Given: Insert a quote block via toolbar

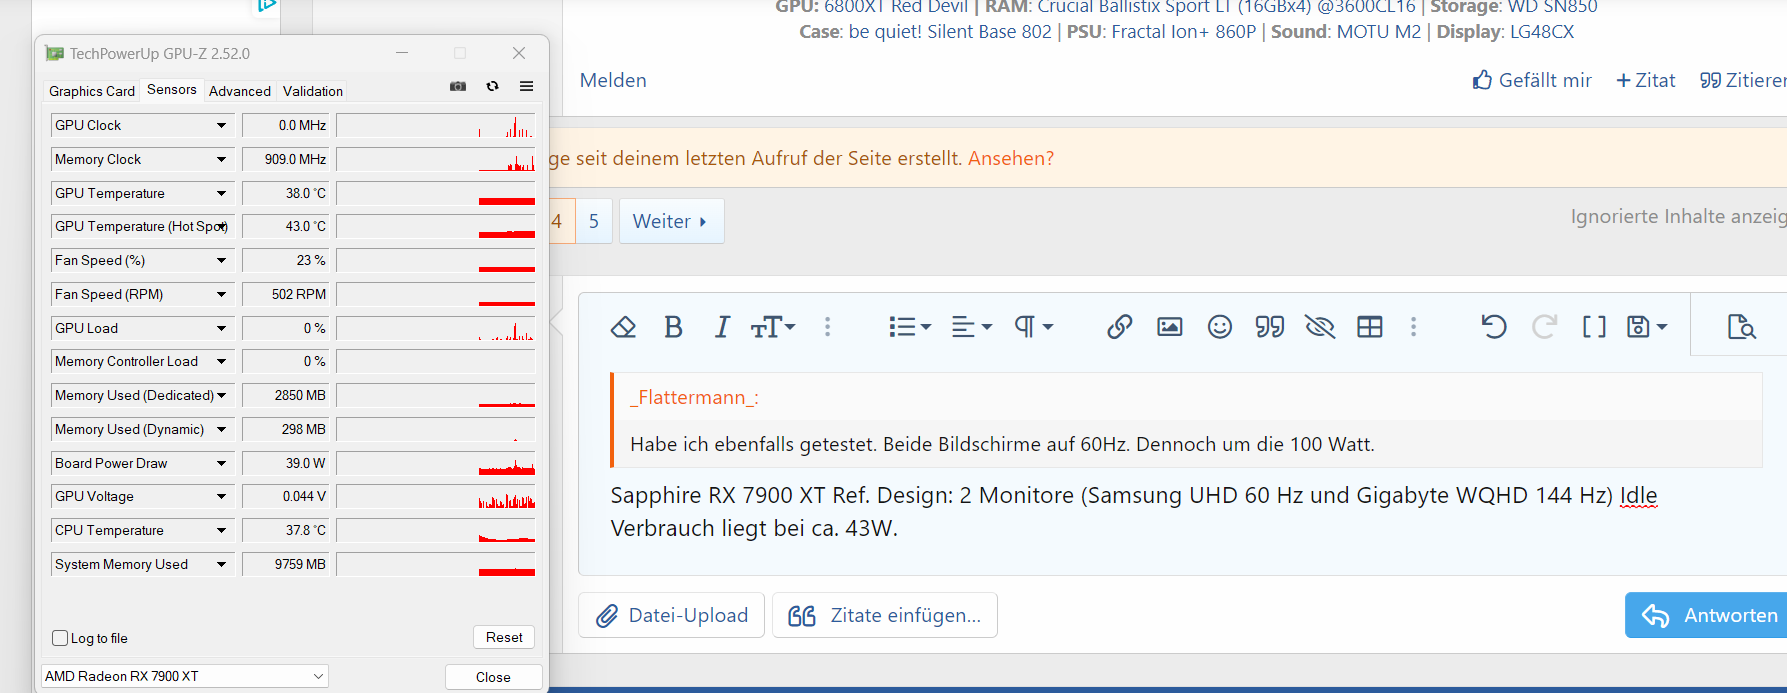Looking at the screenshot, I should (1270, 327).
